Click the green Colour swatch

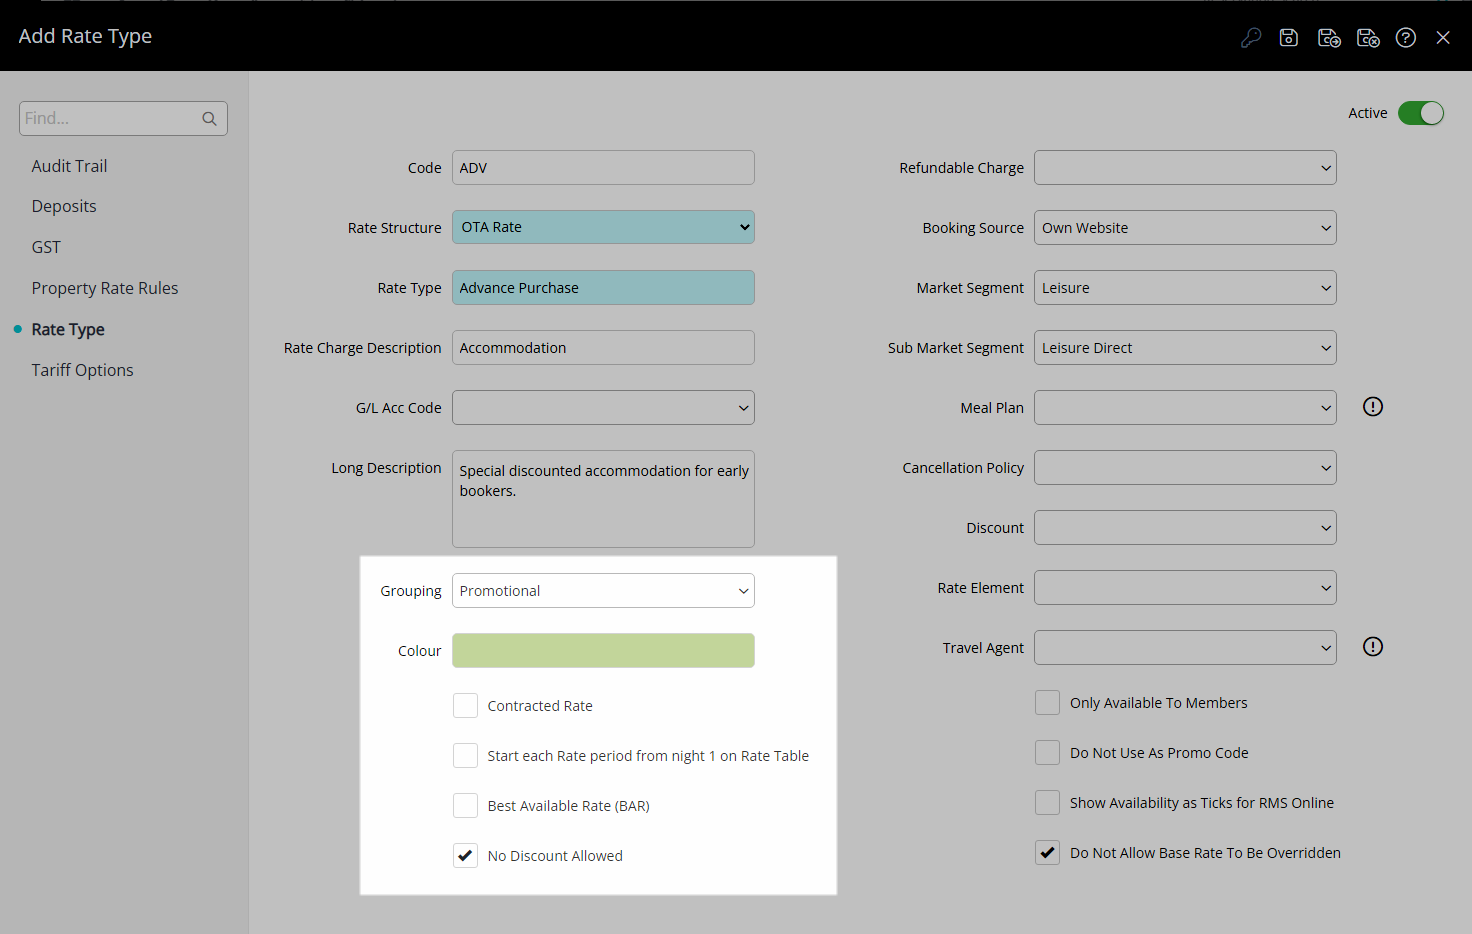click(603, 651)
